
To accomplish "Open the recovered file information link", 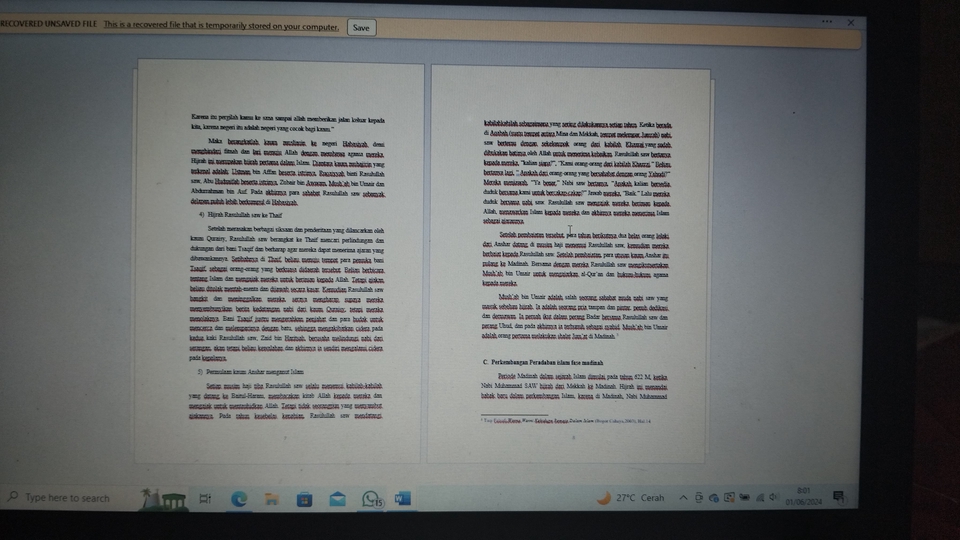I will pos(221,26).
